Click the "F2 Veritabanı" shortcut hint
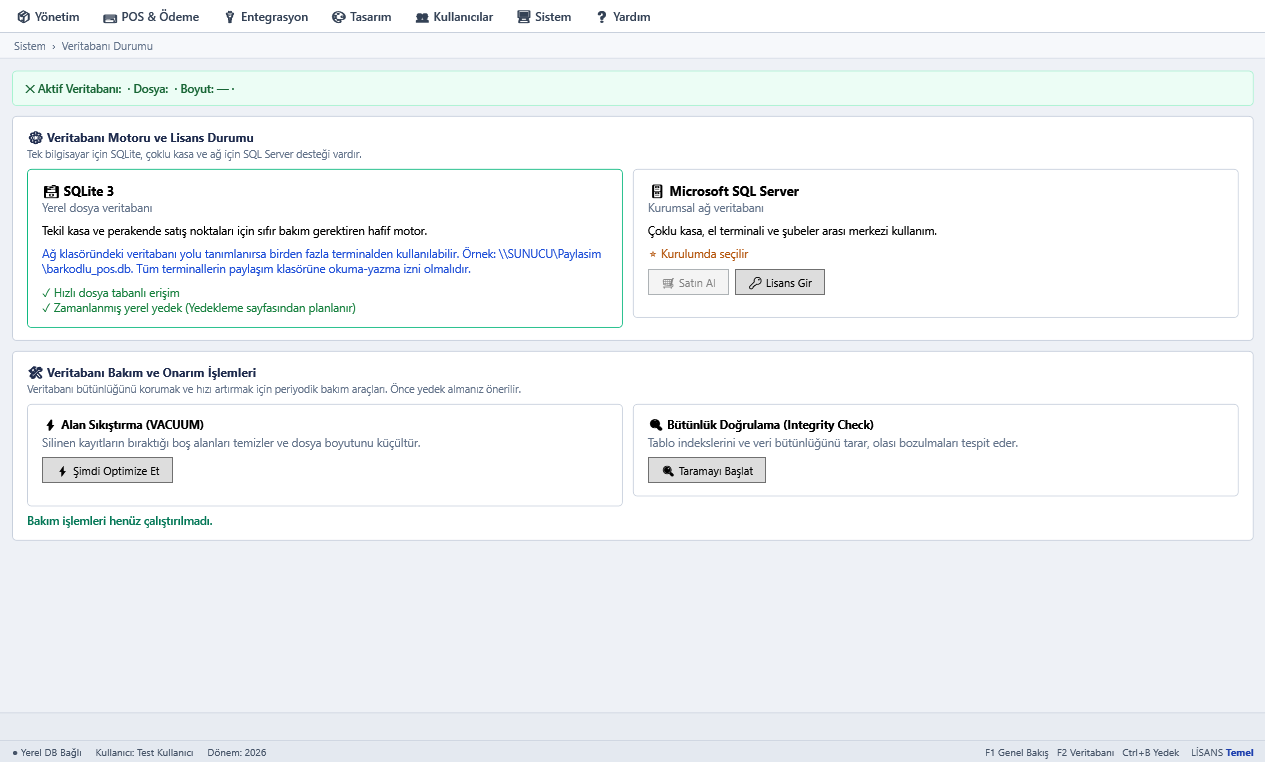 pos(1085,752)
